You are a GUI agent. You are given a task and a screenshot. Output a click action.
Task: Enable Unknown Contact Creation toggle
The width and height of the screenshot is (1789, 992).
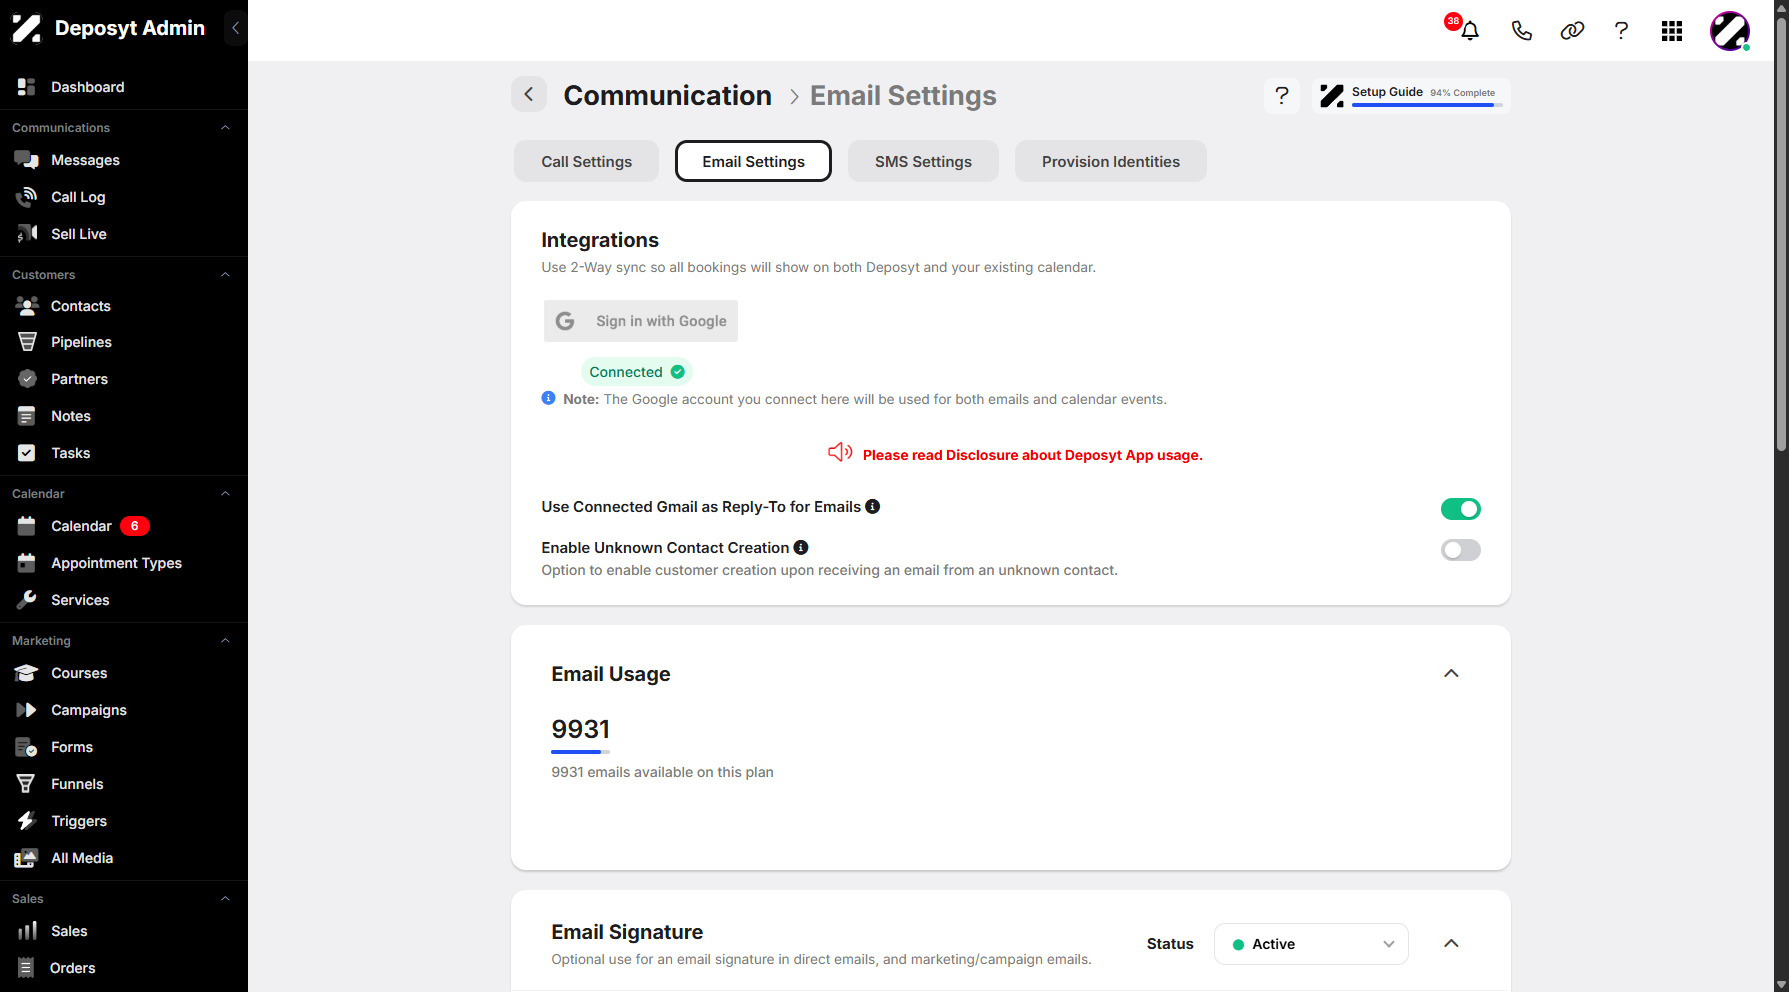(1460, 550)
